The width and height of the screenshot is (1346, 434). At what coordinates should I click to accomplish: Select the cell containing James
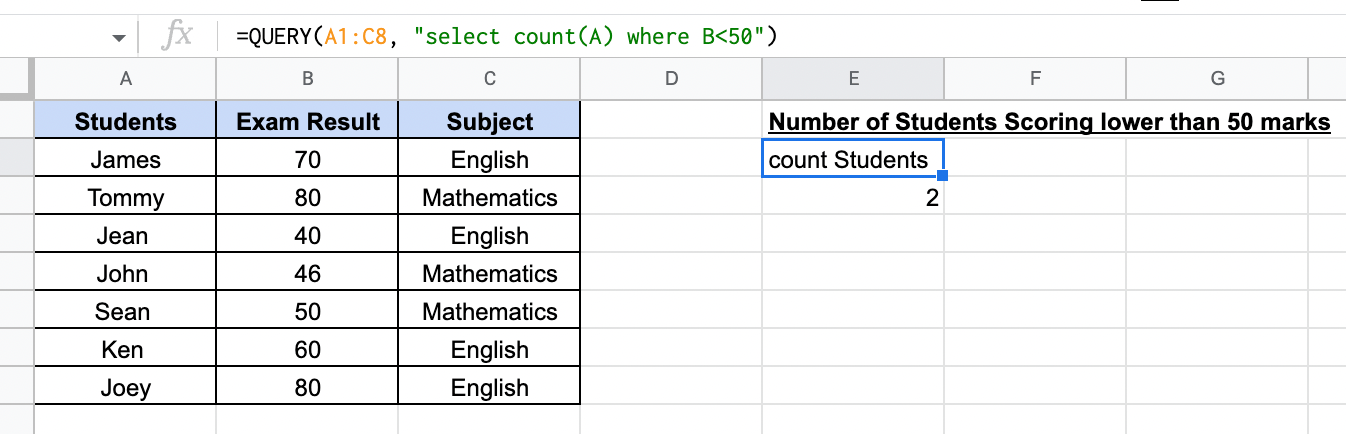pyautogui.click(x=125, y=160)
